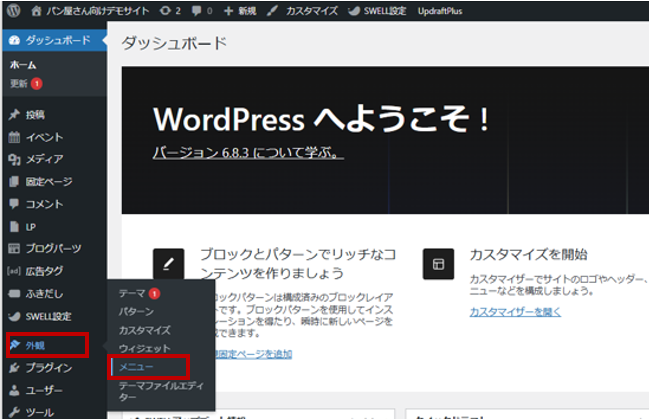This screenshot has height=419, width=649.
Task: Open the ダッシュボード menu item
Action: (54, 40)
